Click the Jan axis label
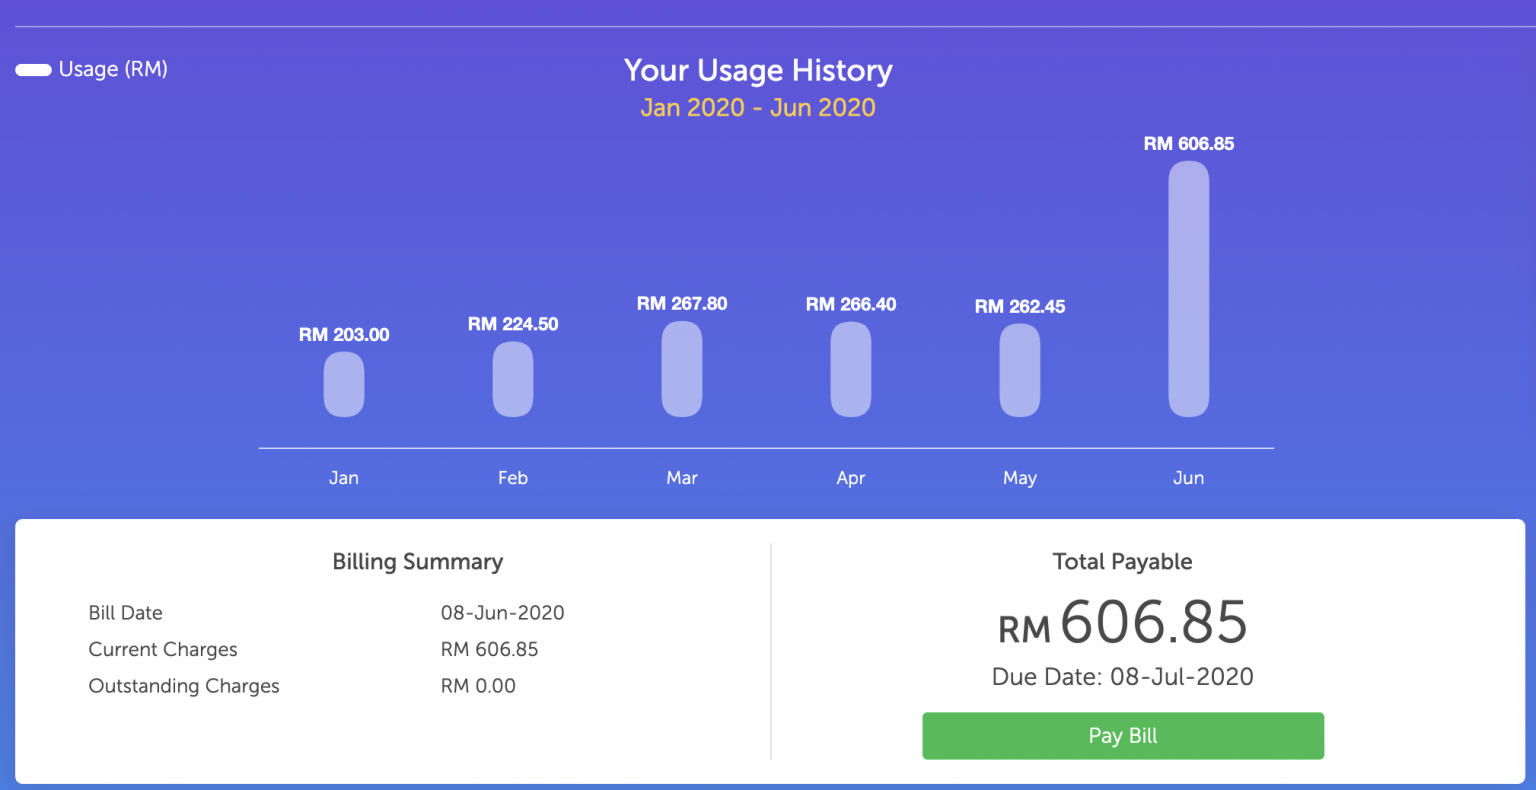Viewport: 1536px width, 790px height. 343,477
